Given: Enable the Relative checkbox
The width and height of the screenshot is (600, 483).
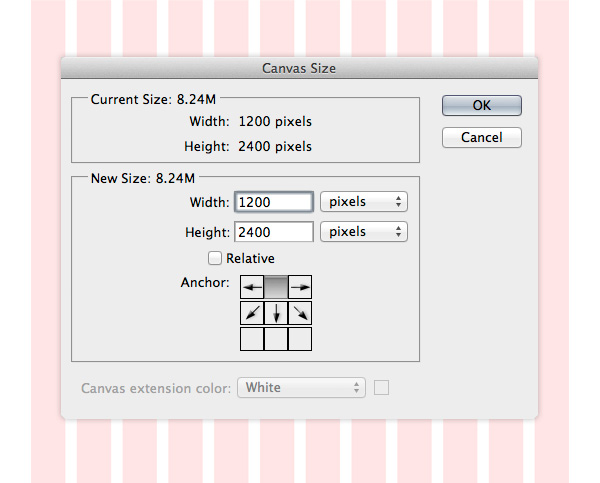Looking at the screenshot, I should pos(215,259).
